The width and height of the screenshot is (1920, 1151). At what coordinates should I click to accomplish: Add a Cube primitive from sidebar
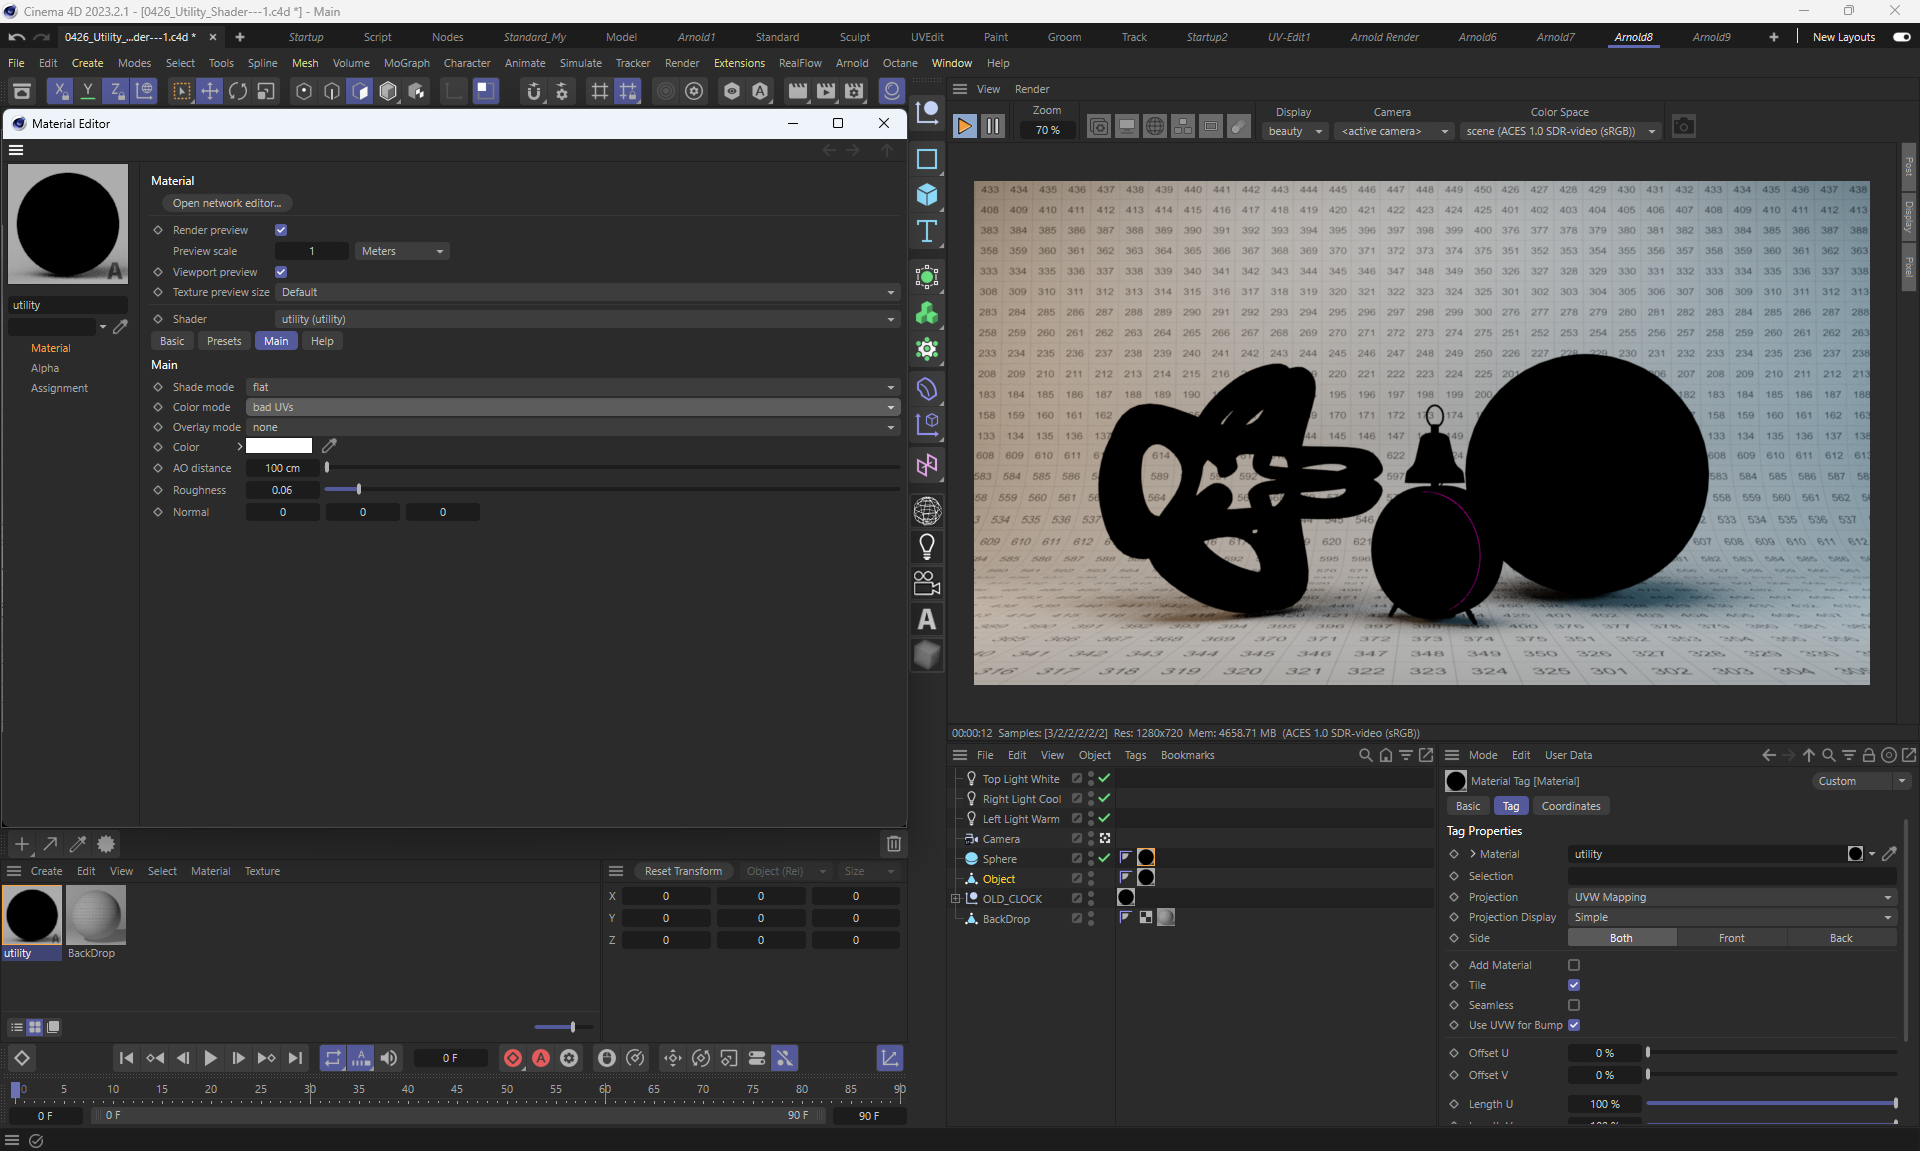point(927,195)
